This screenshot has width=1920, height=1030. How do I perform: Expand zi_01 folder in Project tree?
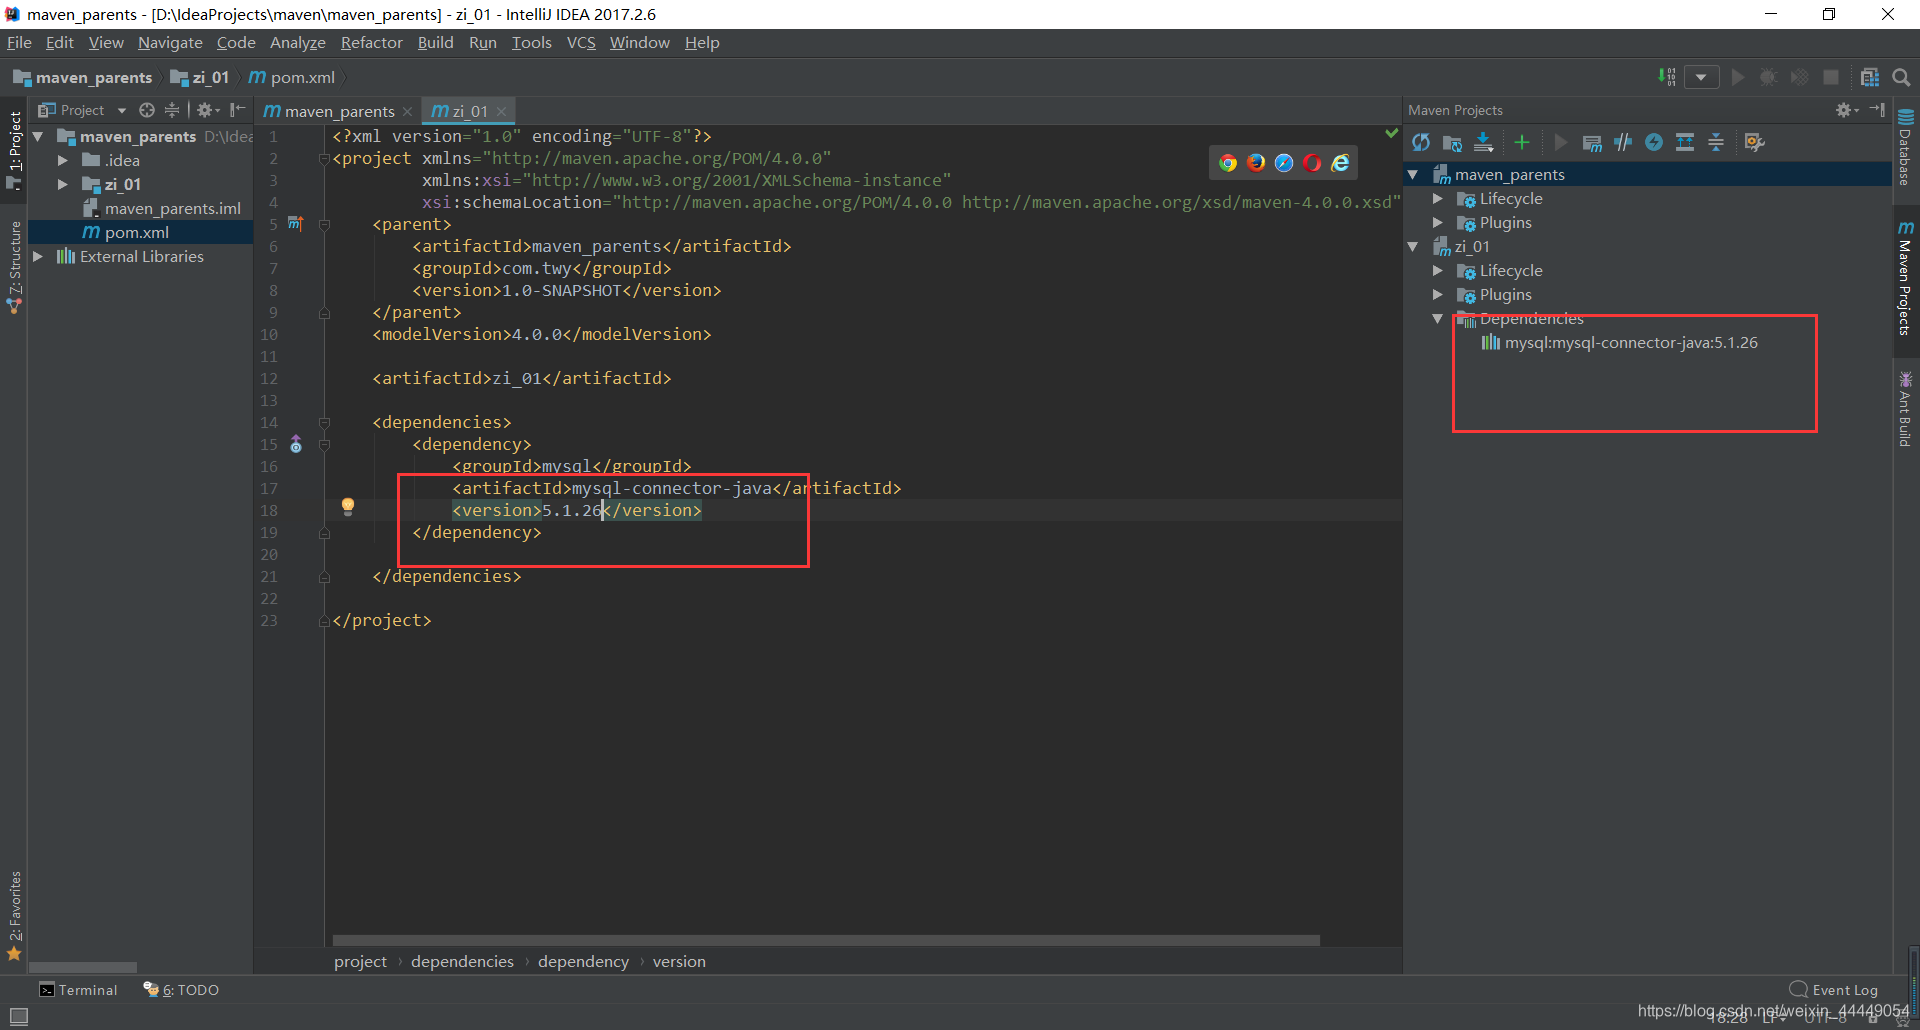pyautogui.click(x=62, y=184)
